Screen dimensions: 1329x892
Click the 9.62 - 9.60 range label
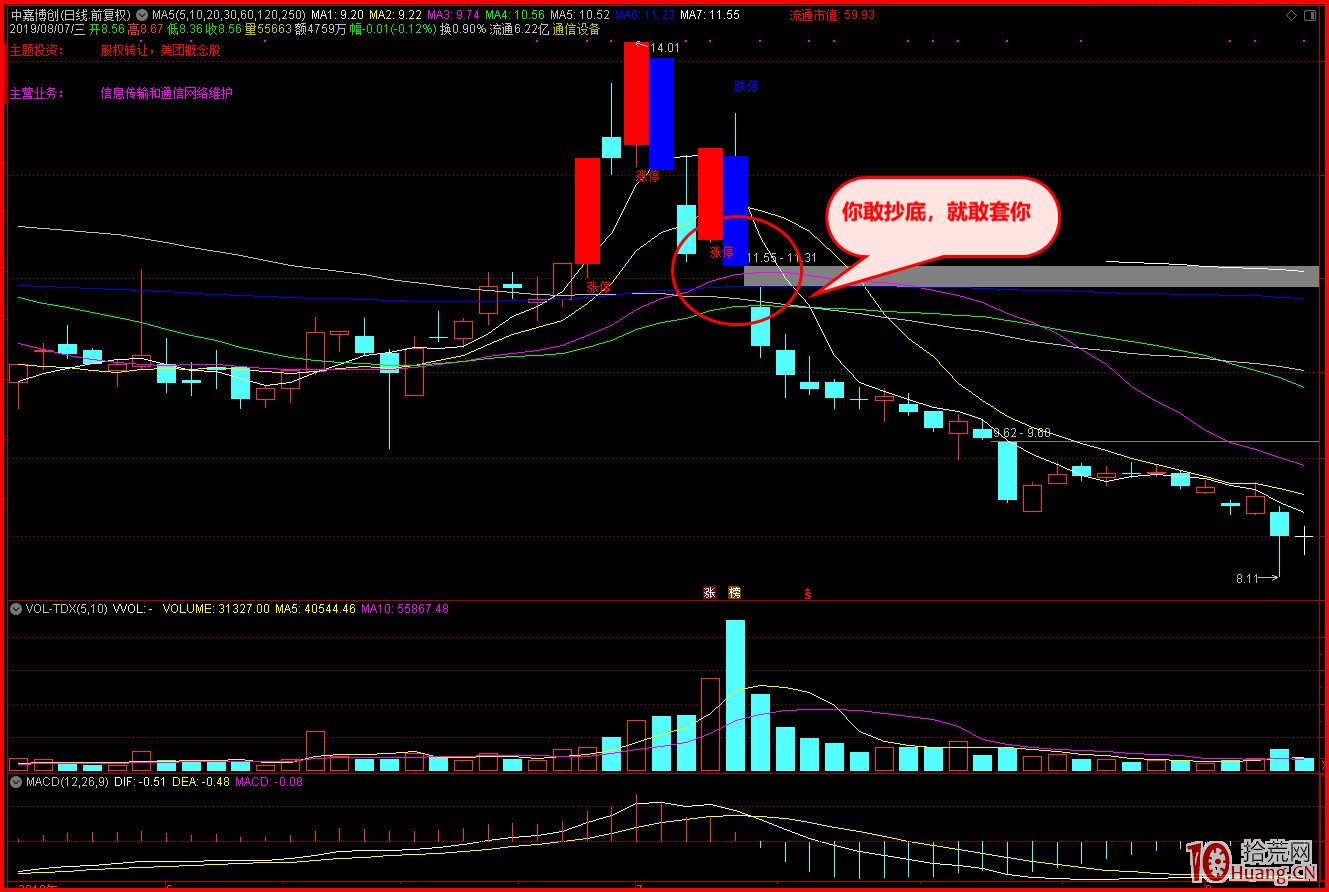pyautogui.click(x=1022, y=433)
